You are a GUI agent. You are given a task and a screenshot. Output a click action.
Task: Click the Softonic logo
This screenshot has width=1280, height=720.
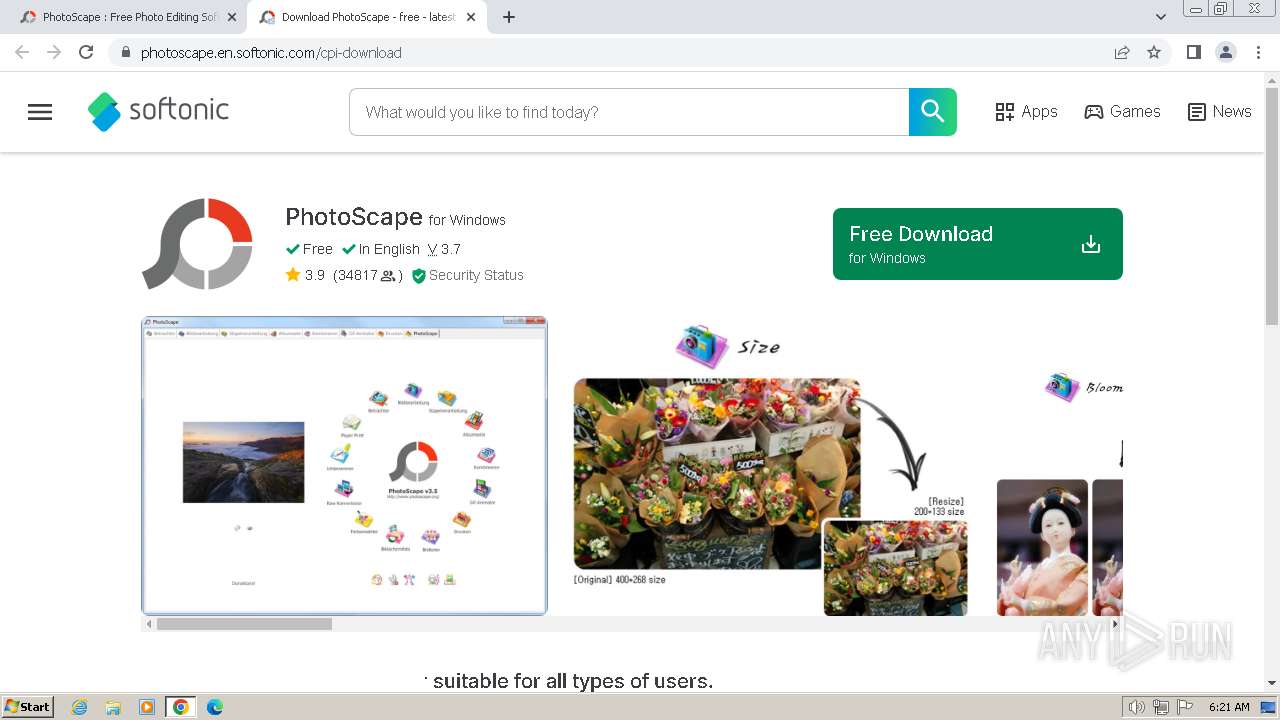pos(158,111)
